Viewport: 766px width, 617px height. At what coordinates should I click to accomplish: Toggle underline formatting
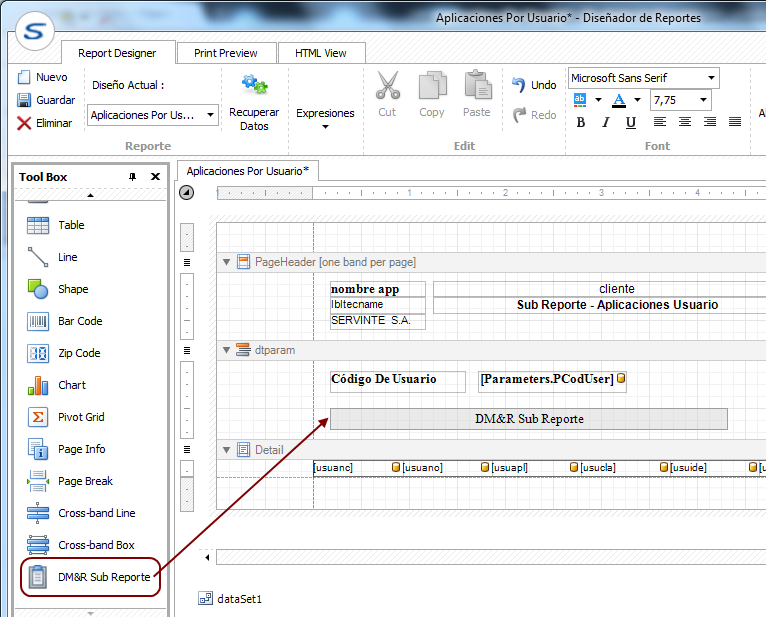pyautogui.click(x=630, y=123)
